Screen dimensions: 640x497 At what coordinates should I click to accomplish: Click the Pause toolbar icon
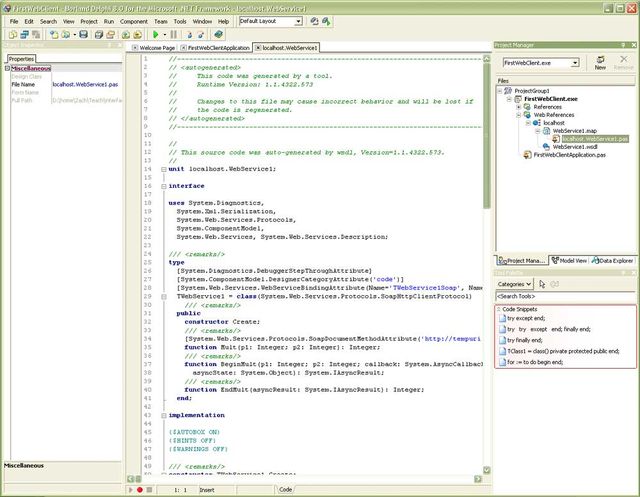pyautogui.click(x=174, y=35)
